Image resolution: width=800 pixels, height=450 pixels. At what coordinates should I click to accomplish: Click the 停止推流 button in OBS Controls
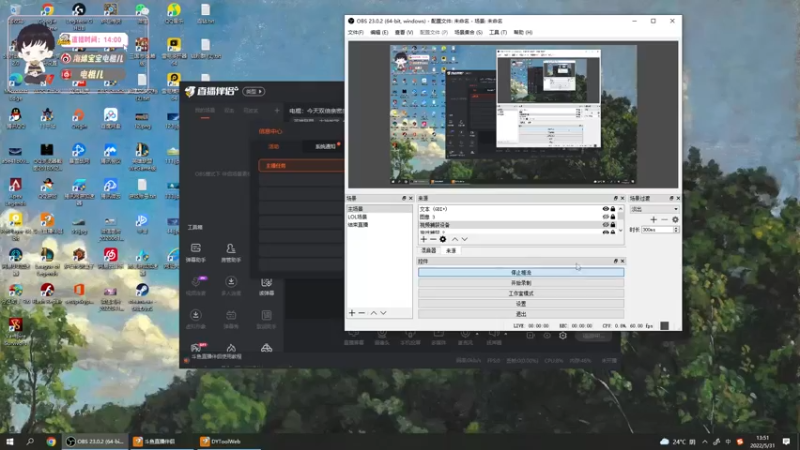(x=521, y=272)
